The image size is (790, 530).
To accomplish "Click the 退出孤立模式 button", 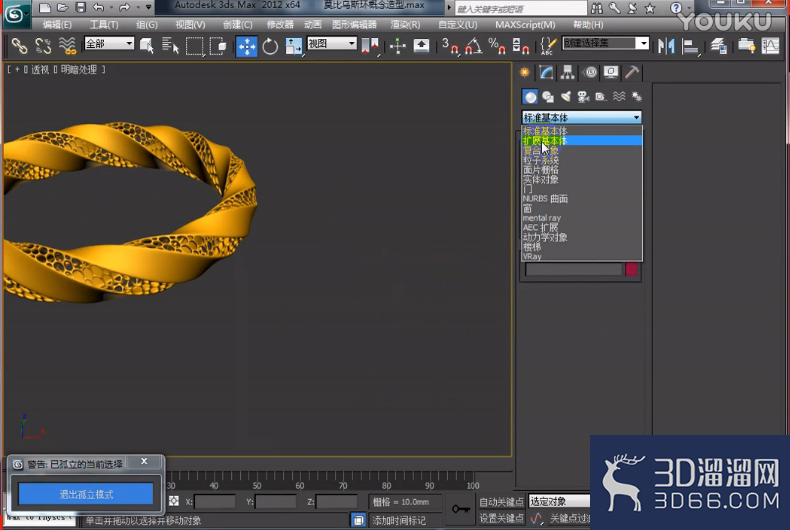I will coord(86,494).
